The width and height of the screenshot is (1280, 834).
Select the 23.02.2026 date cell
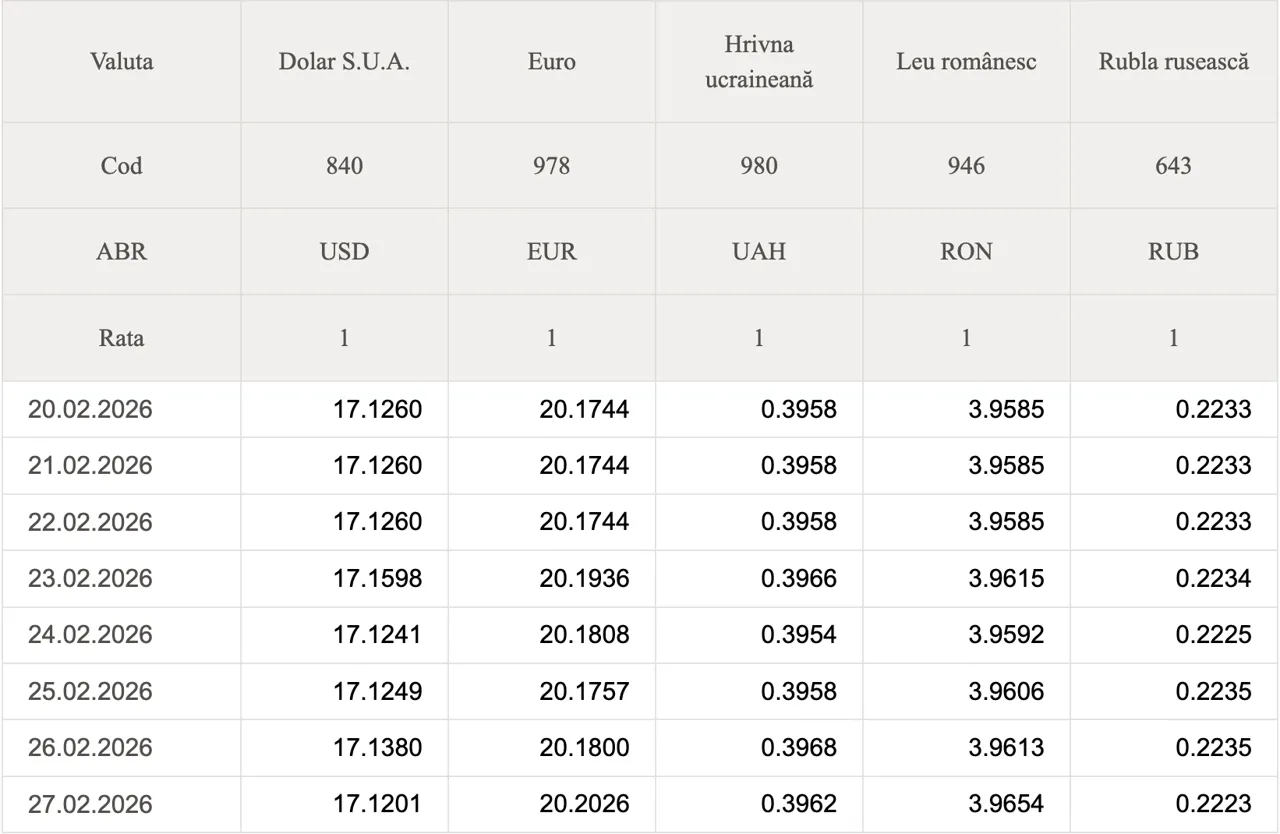[90, 579]
